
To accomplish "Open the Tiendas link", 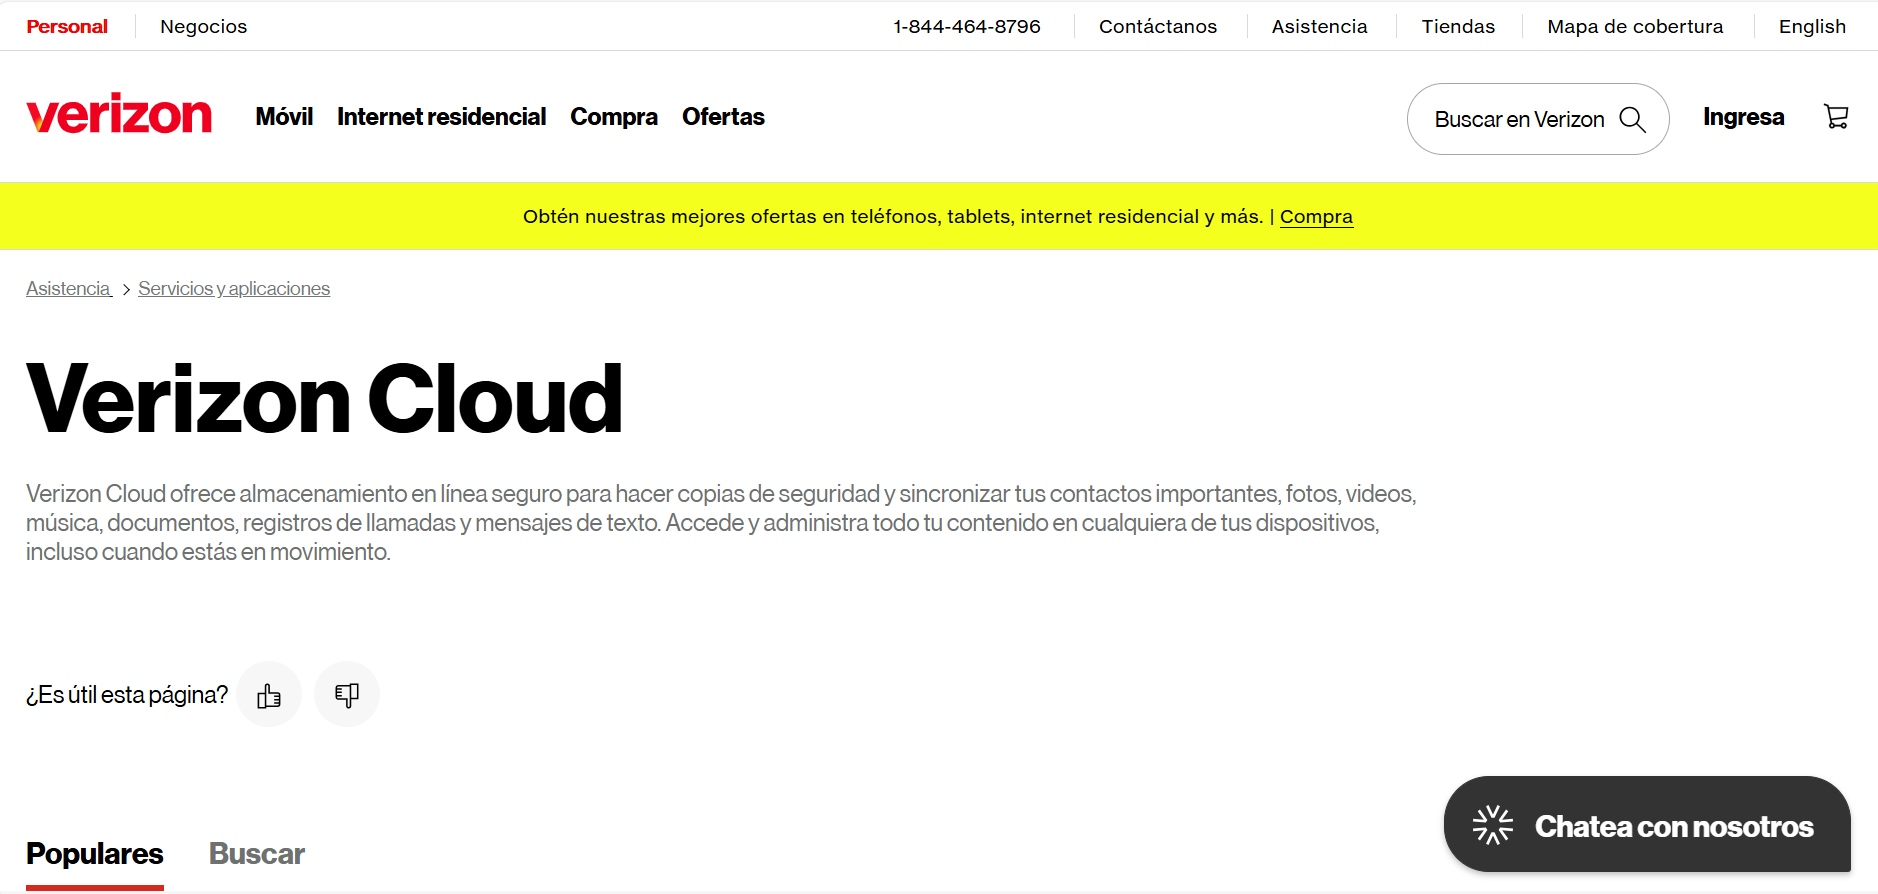I will point(1458,27).
